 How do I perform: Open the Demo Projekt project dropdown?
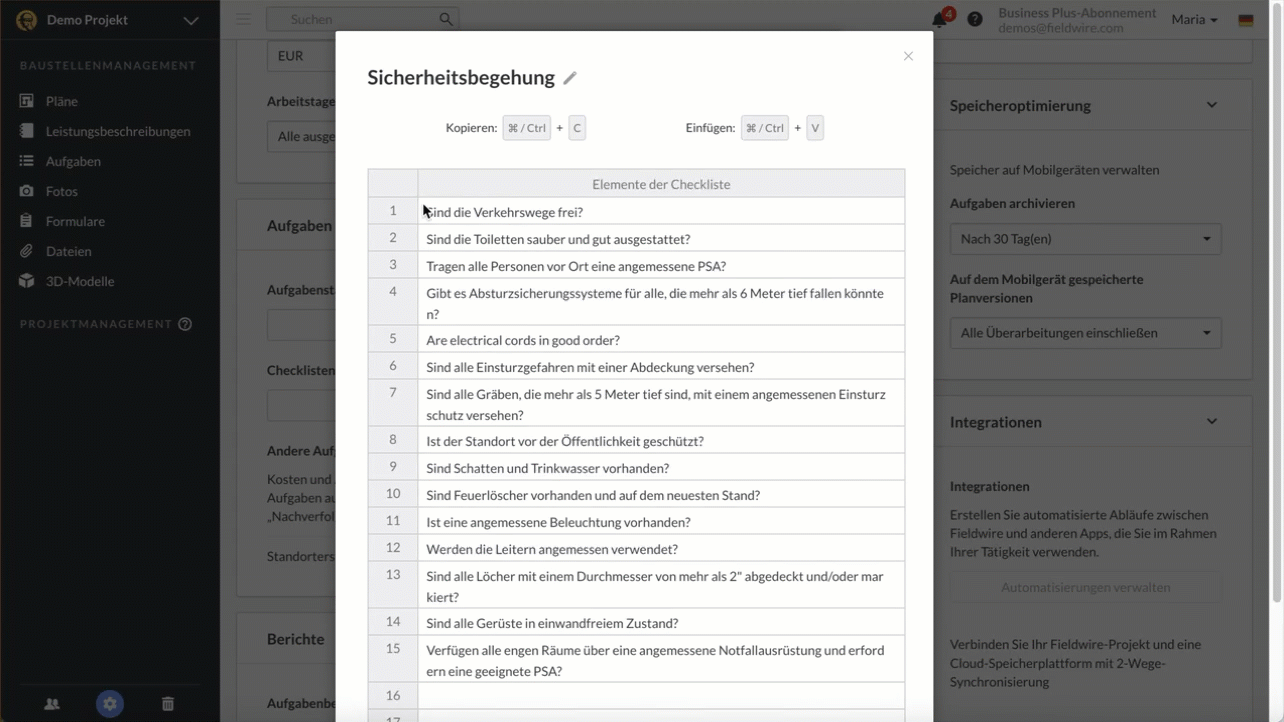click(190, 20)
